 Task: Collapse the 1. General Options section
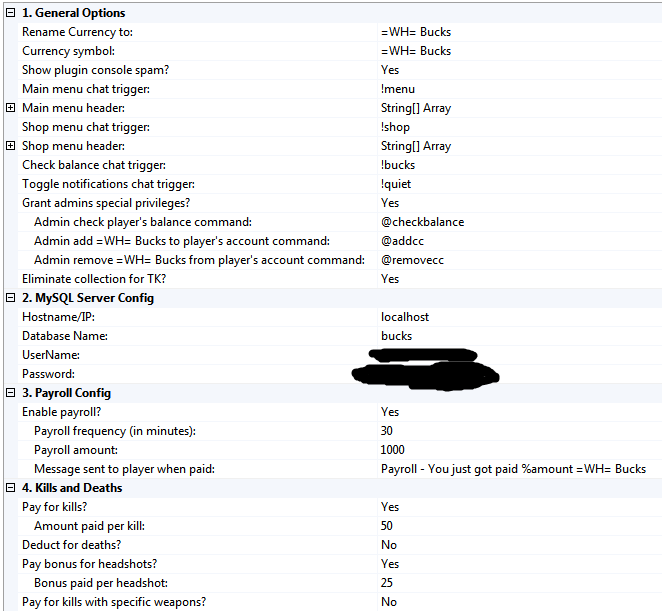(10, 13)
